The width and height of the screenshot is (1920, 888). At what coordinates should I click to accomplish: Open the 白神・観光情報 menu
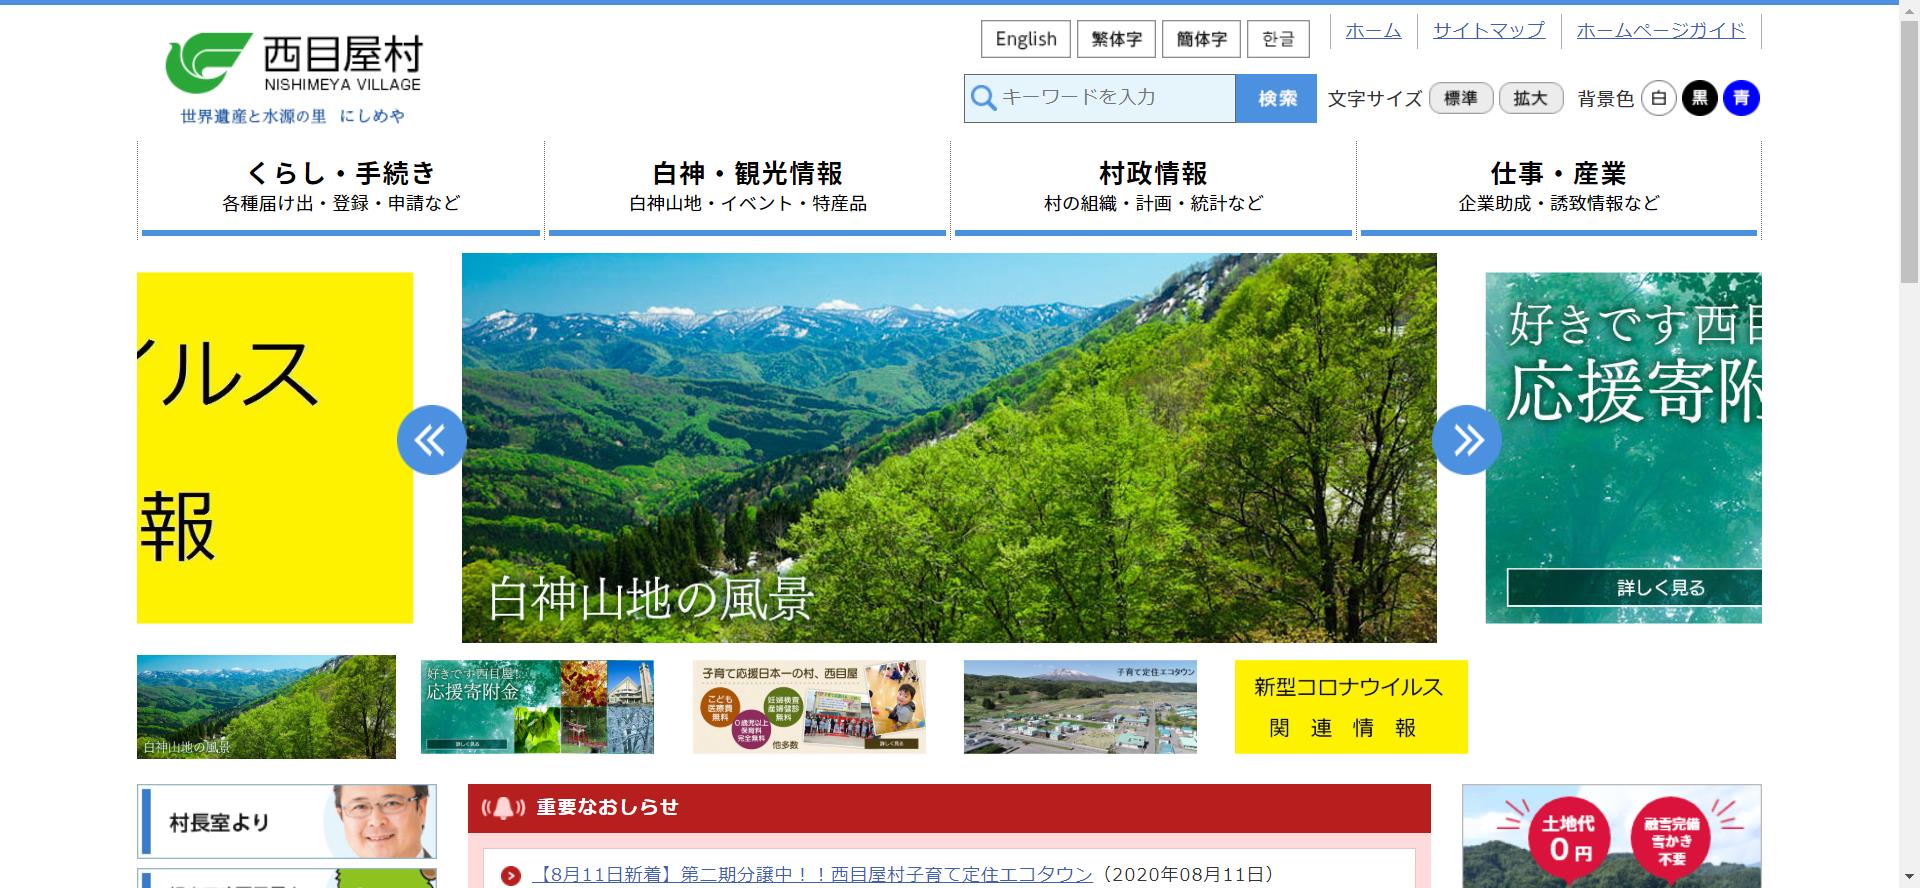[x=747, y=187]
